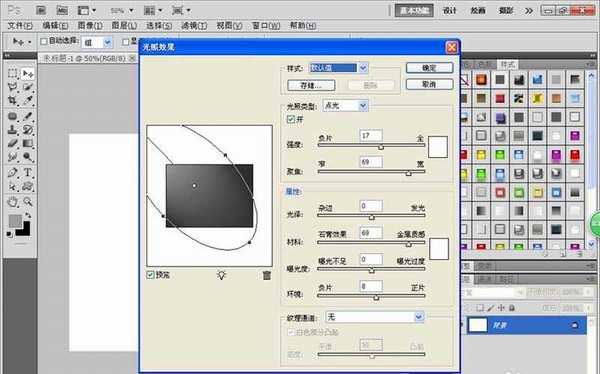Toggle the 开 (light on) checkbox
The image size is (600, 374).
click(x=291, y=119)
